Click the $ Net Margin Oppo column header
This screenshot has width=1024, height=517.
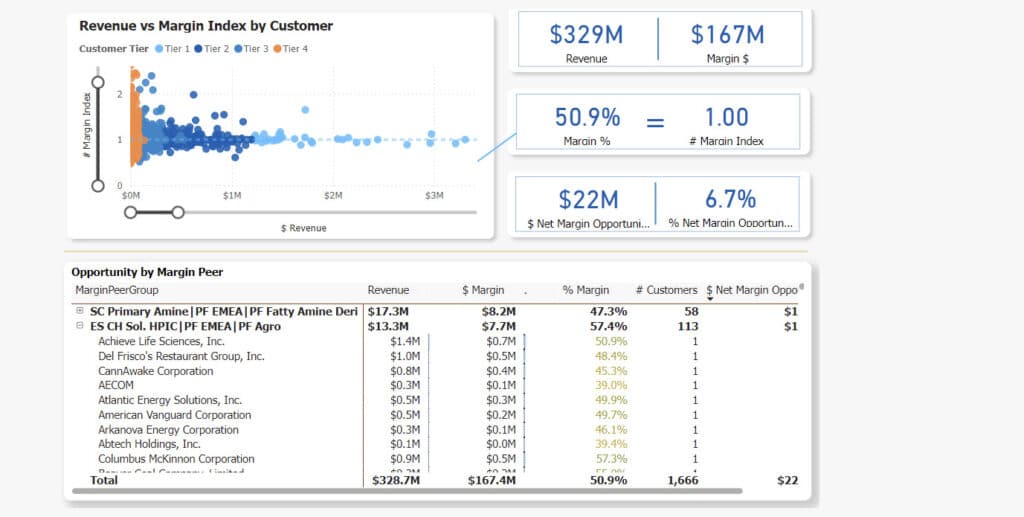pos(752,290)
